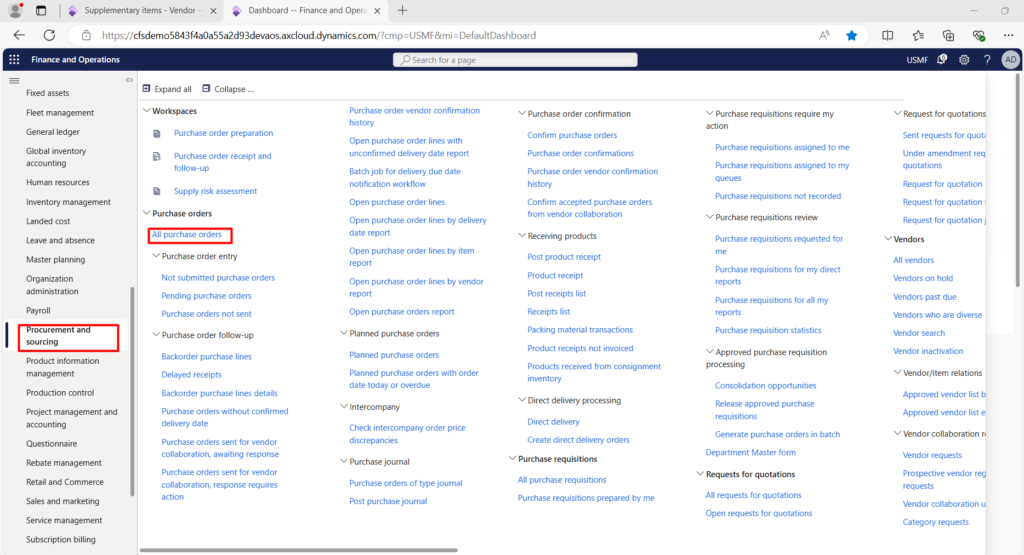1024x555 pixels.
Task: Click the Supply risk assessment workspace icon
Action: (157, 191)
